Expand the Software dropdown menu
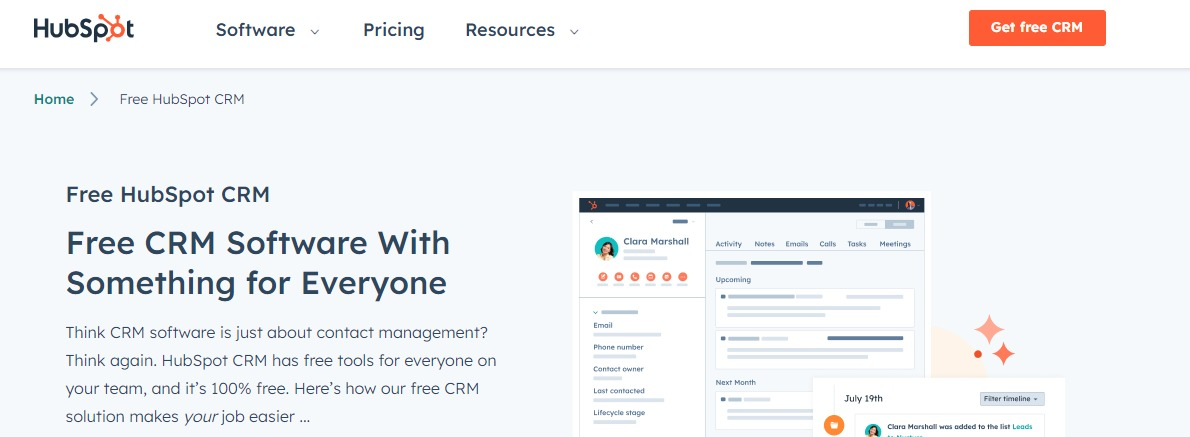Screen dimensions: 1190x437 pos(267,30)
